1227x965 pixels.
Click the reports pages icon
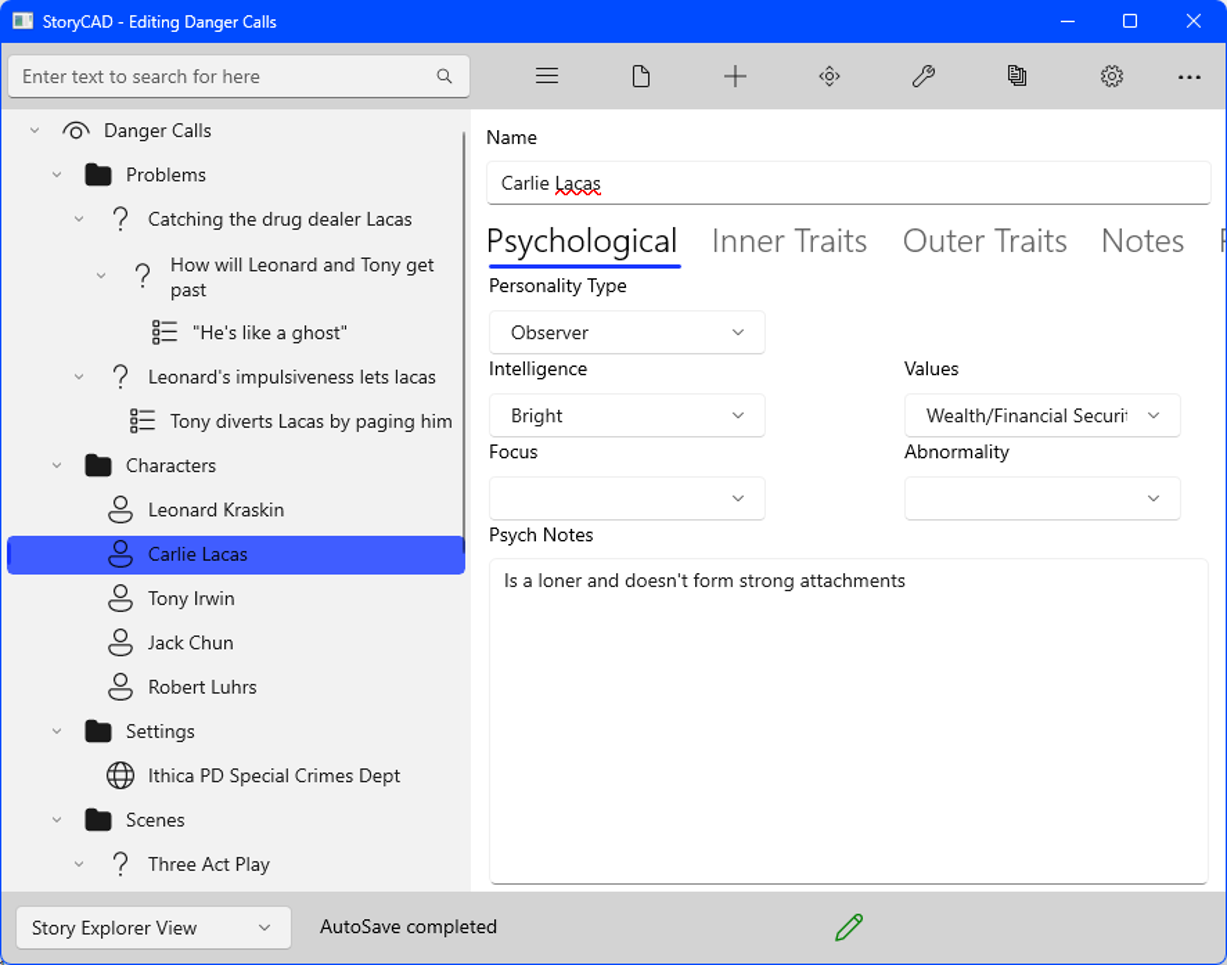tap(1017, 77)
